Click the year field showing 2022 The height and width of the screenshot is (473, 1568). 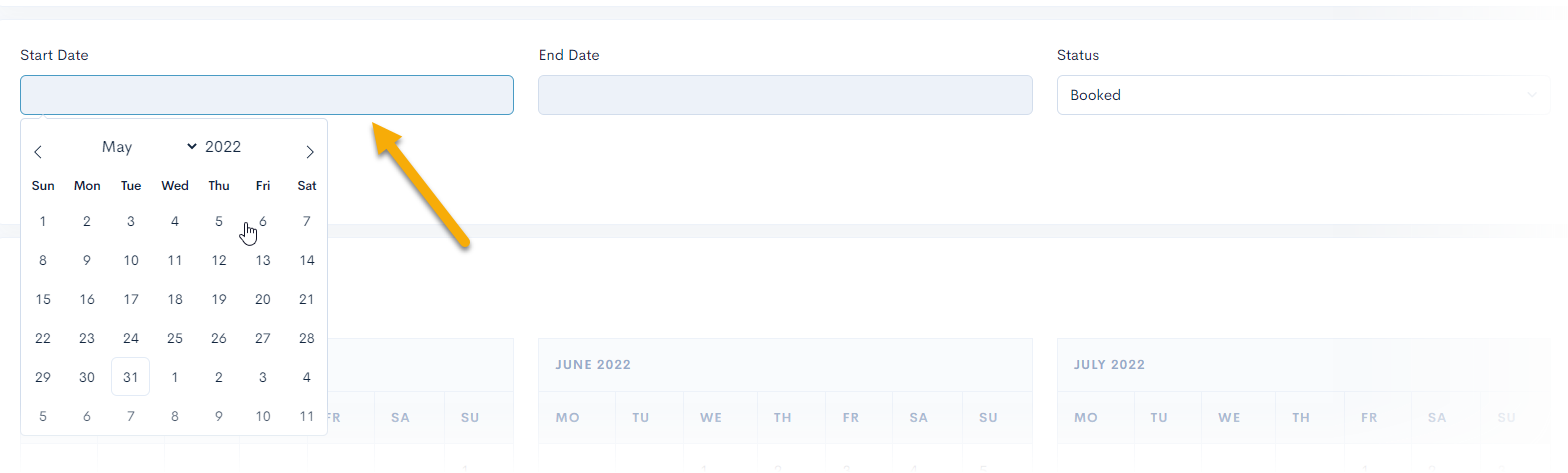coord(223,147)
